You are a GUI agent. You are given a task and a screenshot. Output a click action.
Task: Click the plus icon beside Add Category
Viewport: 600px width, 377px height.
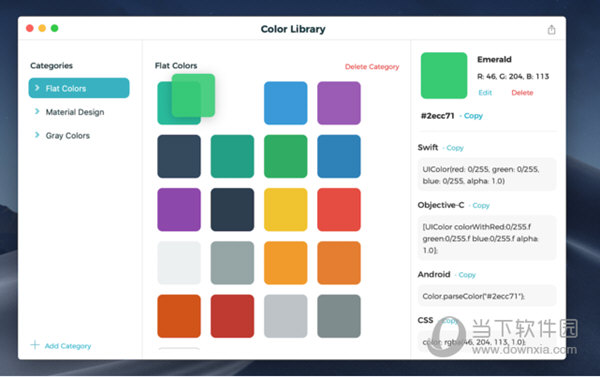pos(35,345)
